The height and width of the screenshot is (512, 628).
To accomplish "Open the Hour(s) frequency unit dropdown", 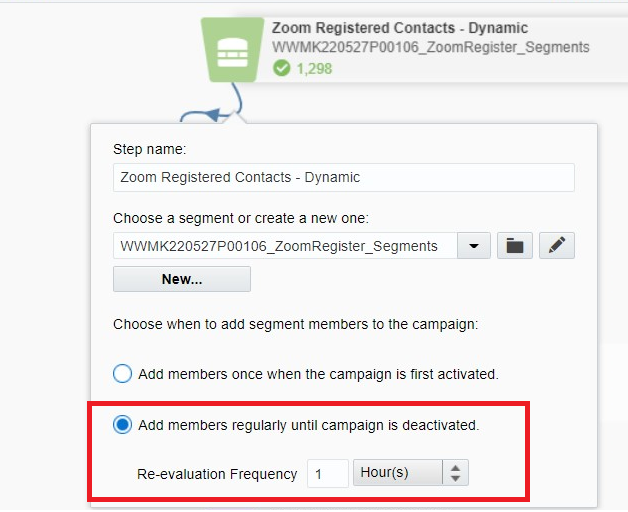I will 398,473.
